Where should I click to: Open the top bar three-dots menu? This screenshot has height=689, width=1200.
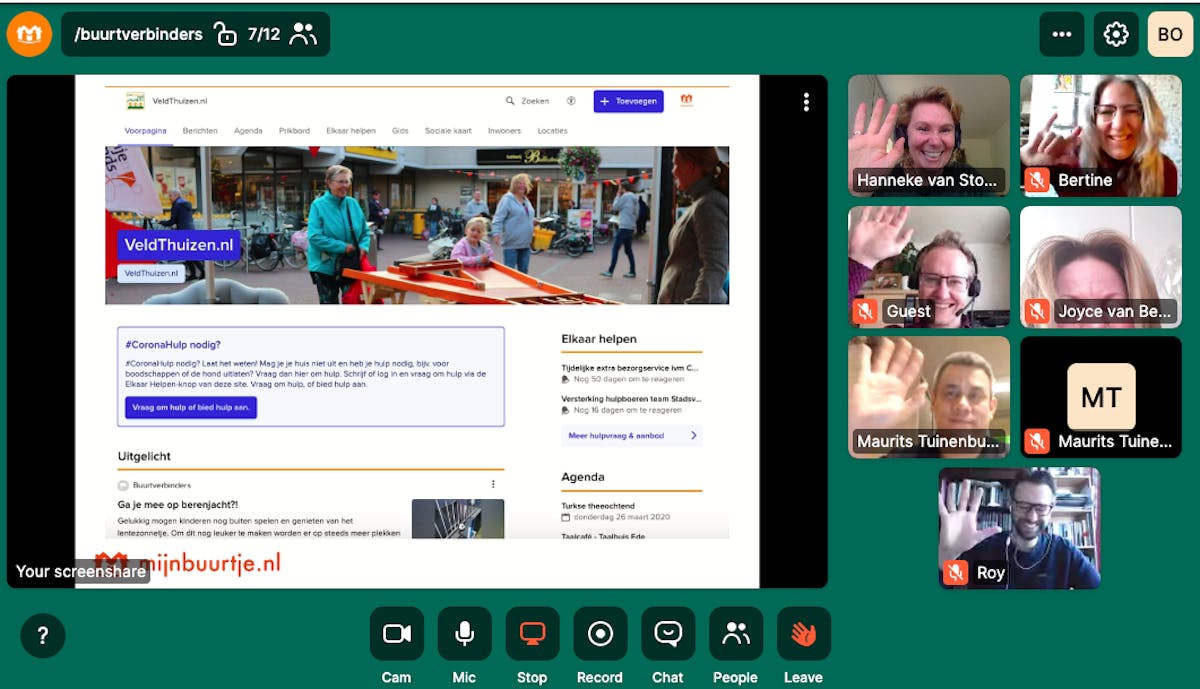1062,34
